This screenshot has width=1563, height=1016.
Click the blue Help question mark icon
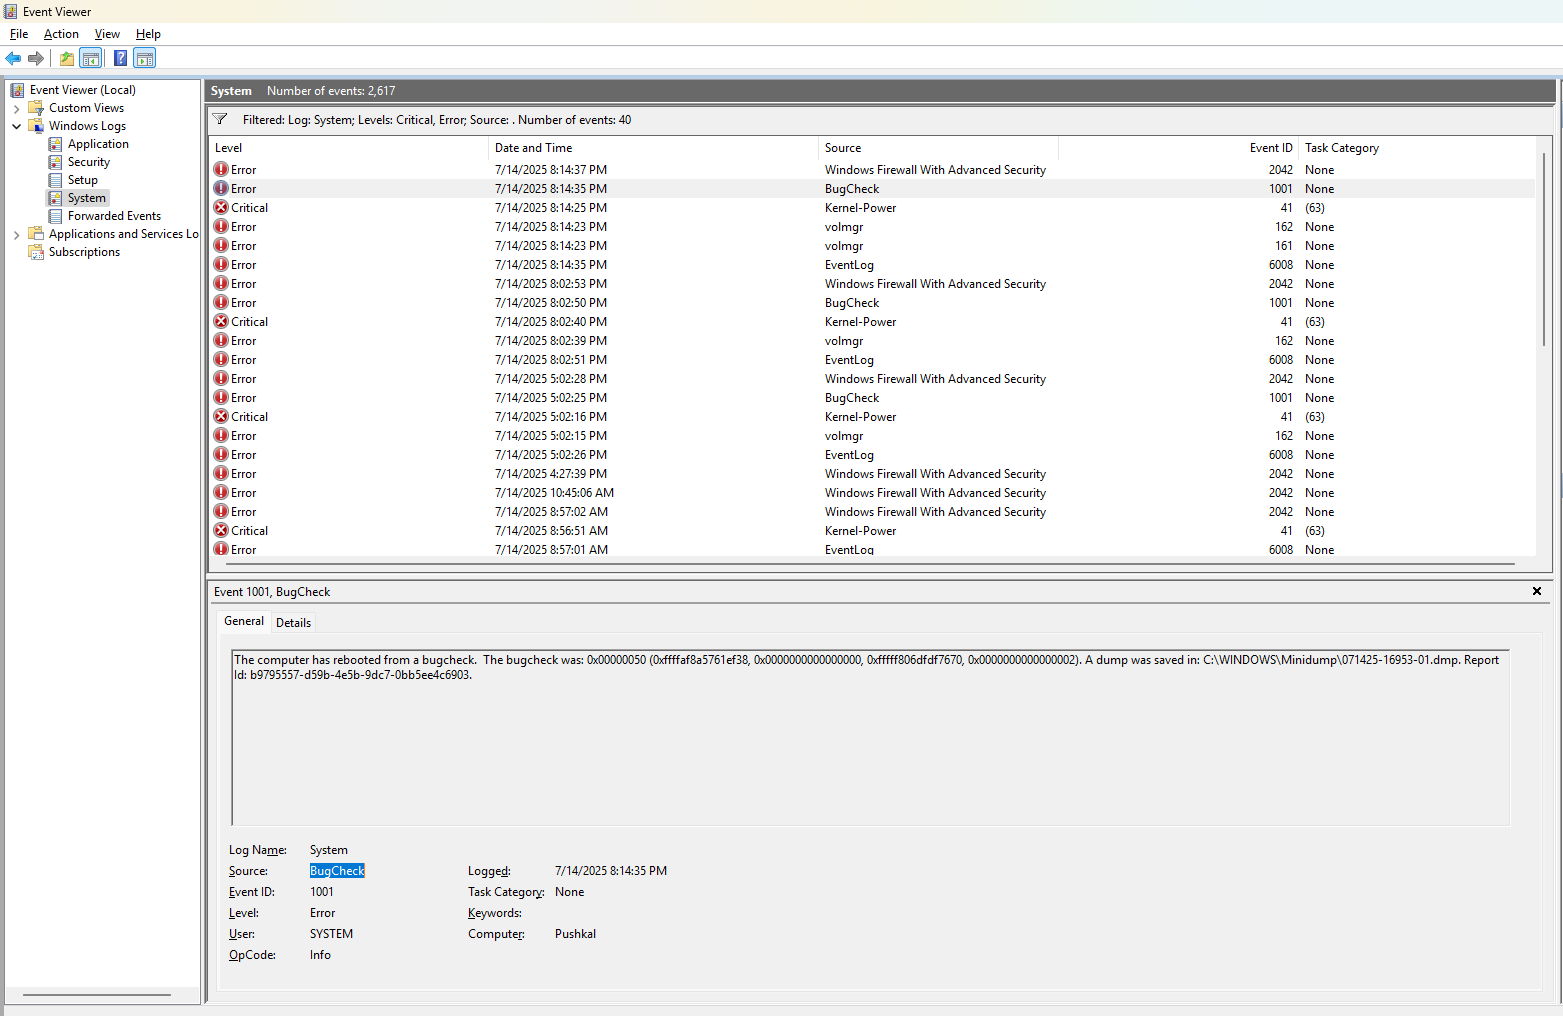[120, 58]
